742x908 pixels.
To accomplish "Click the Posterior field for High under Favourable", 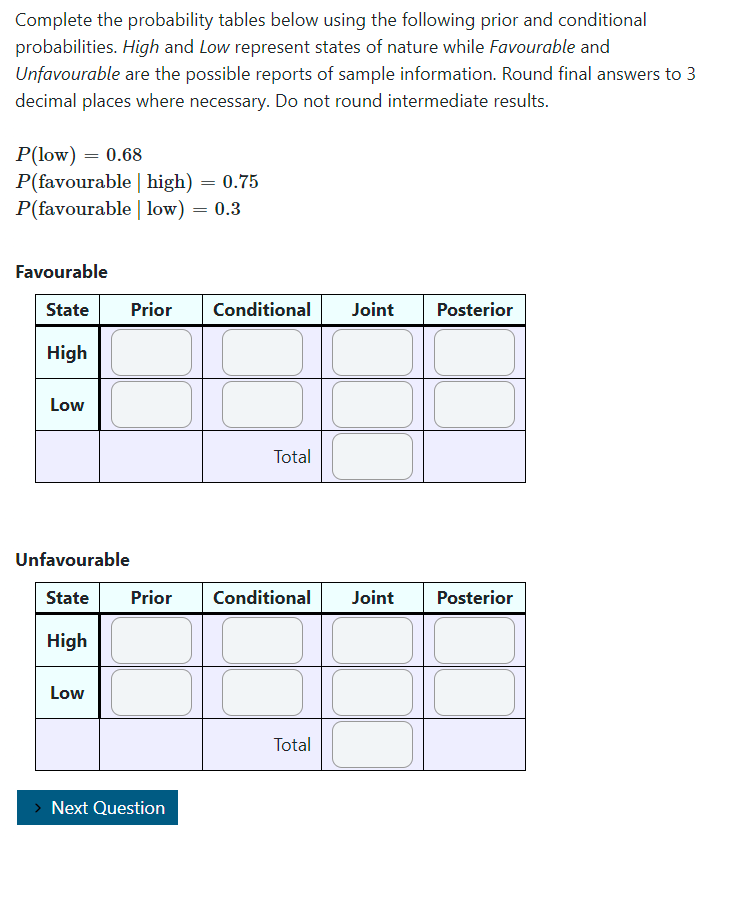I will (x=474, y=352).
